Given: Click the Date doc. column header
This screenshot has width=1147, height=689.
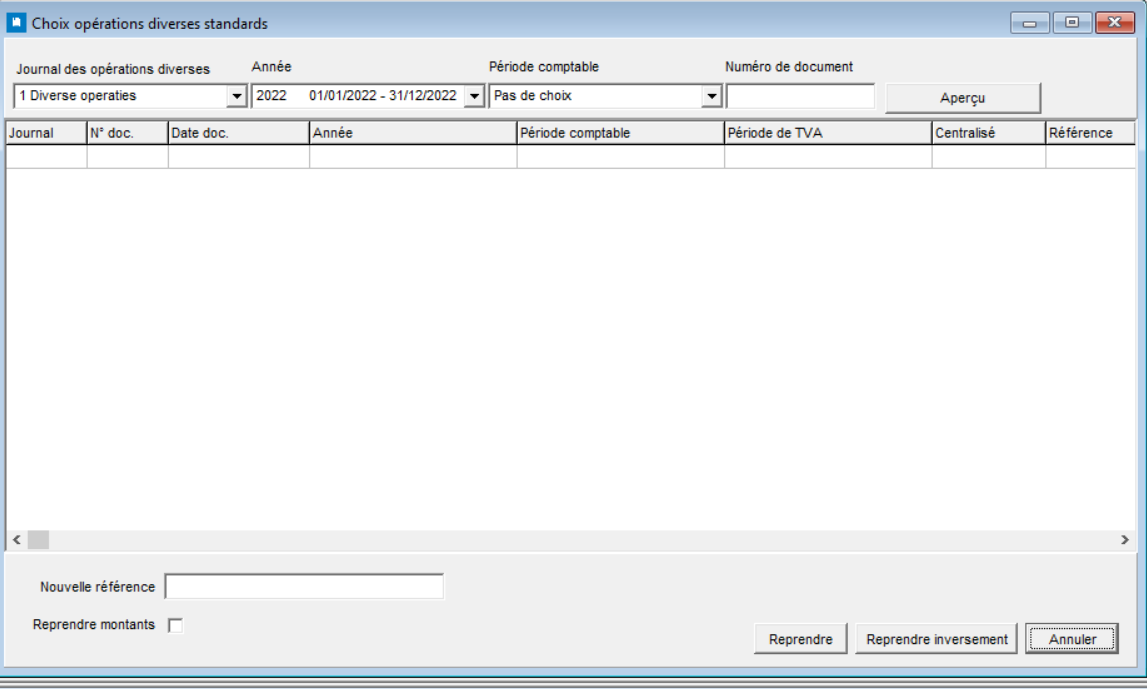Looking at the screenshot, I should pos(238,133).
